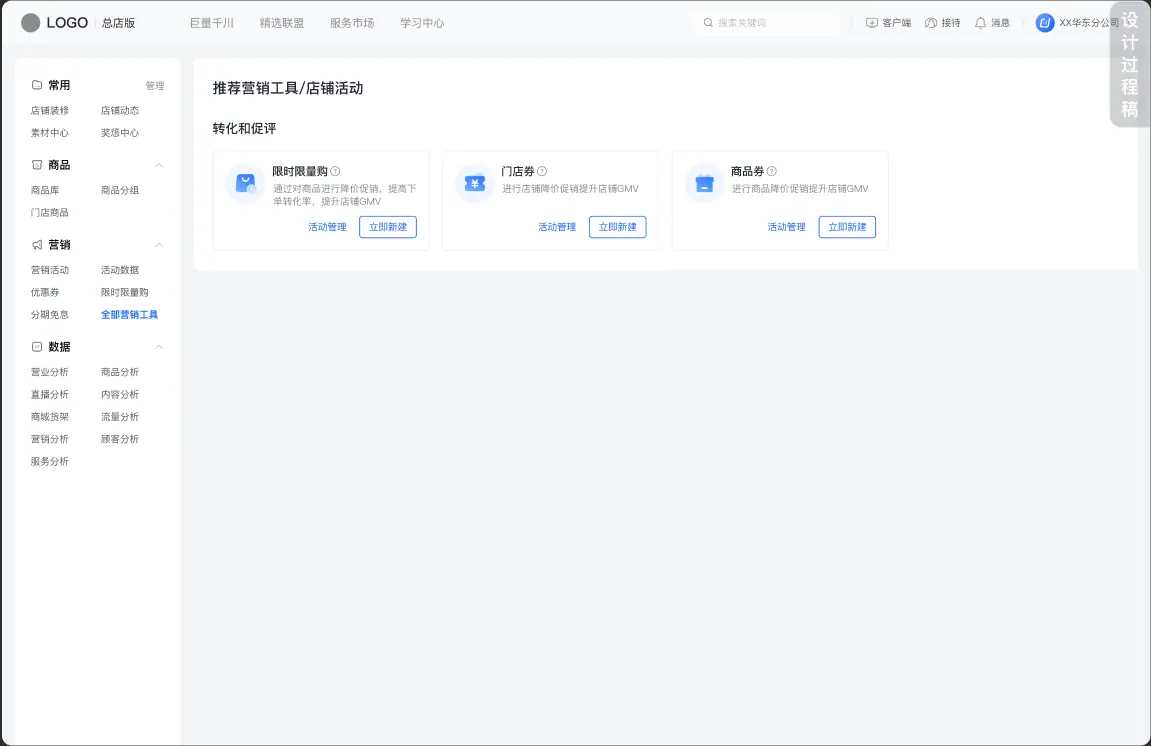Open 营销分析 in sidebar
Screen dimensions: 1151x746
[50, 439]
